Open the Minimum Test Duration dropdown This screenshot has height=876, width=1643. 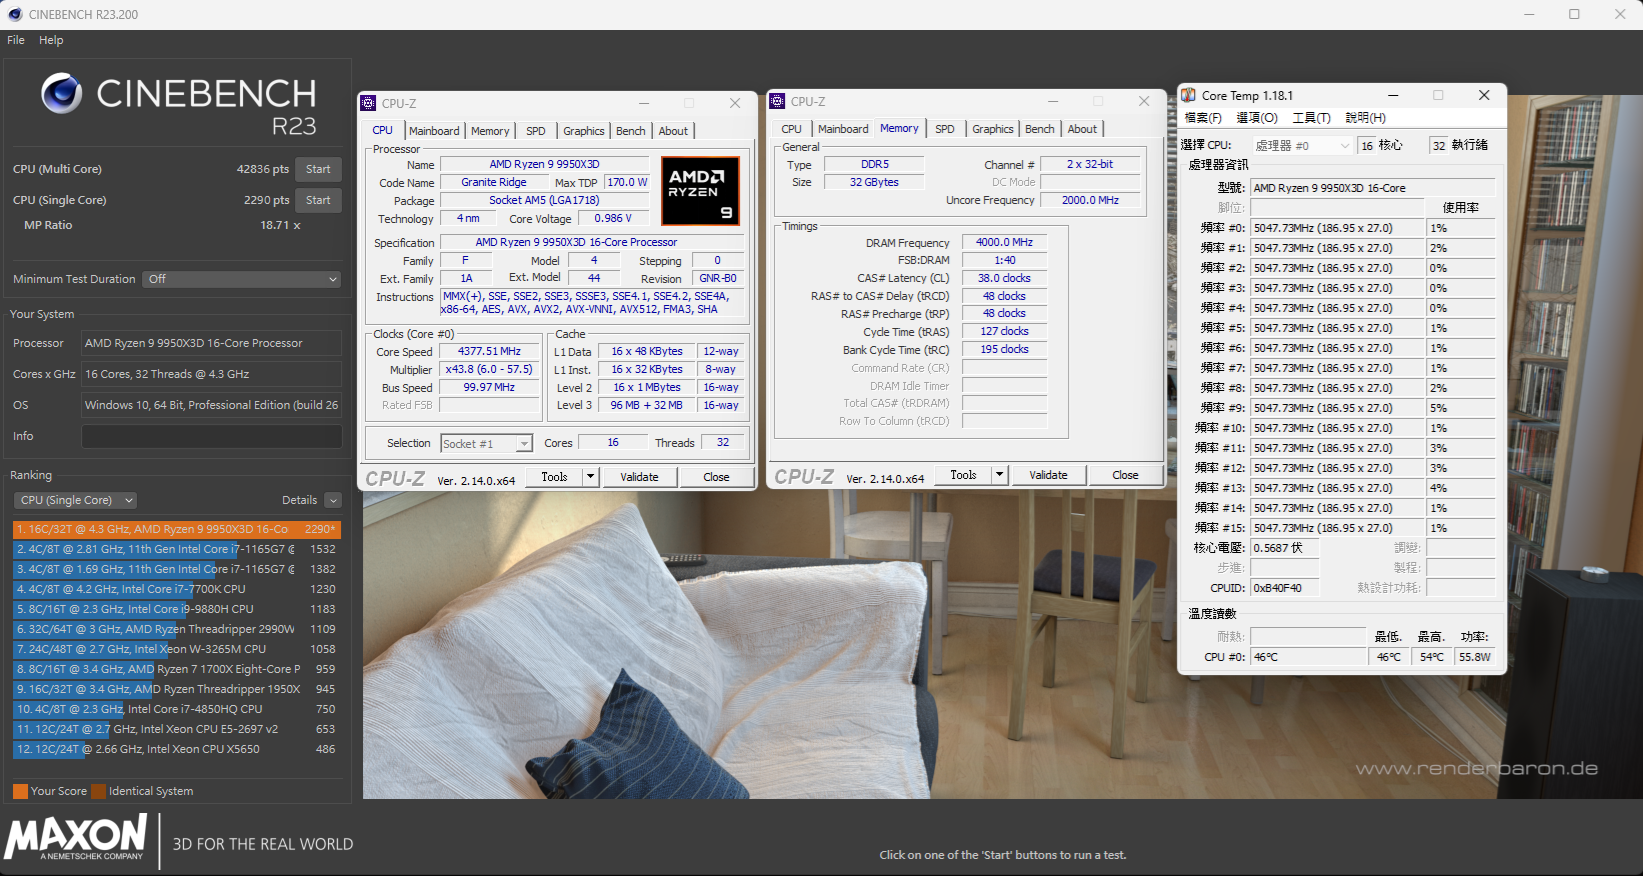click(x=242, y=279)
